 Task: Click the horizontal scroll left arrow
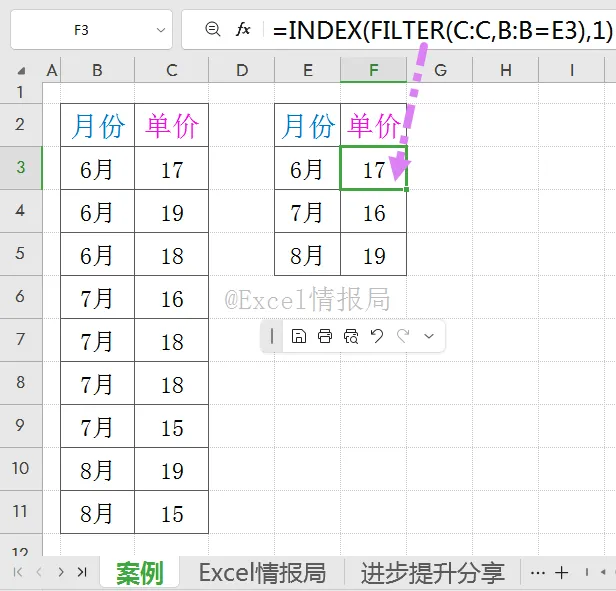[x=603, y=573]
